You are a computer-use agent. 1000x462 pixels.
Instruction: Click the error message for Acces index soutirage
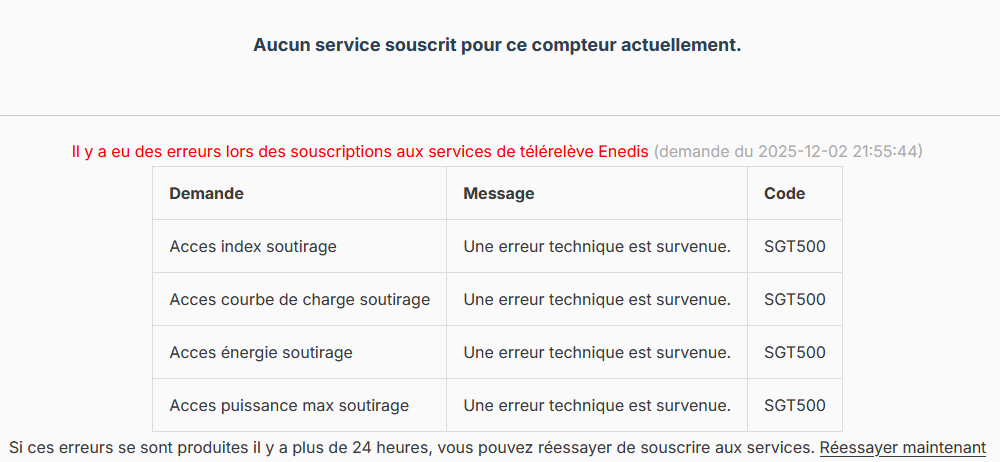click(x=597, y=247)
